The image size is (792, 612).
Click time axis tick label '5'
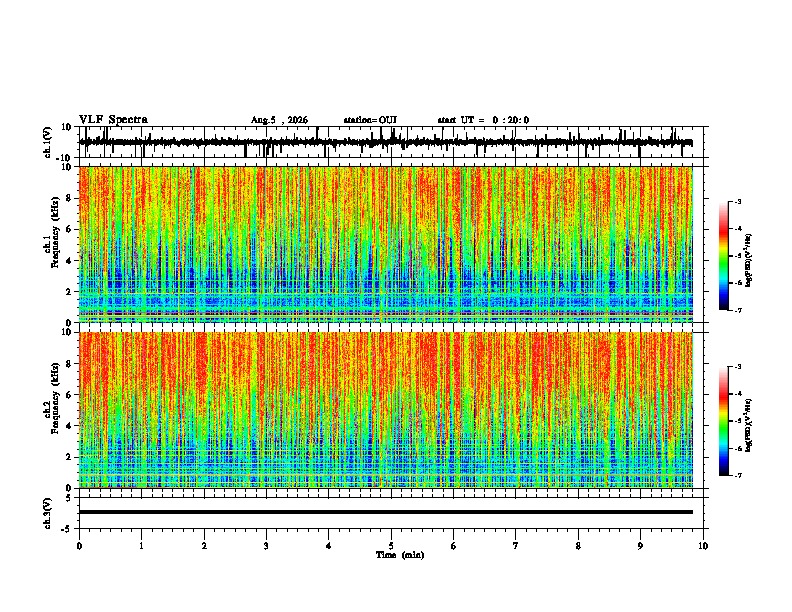(x=391, y=546)
